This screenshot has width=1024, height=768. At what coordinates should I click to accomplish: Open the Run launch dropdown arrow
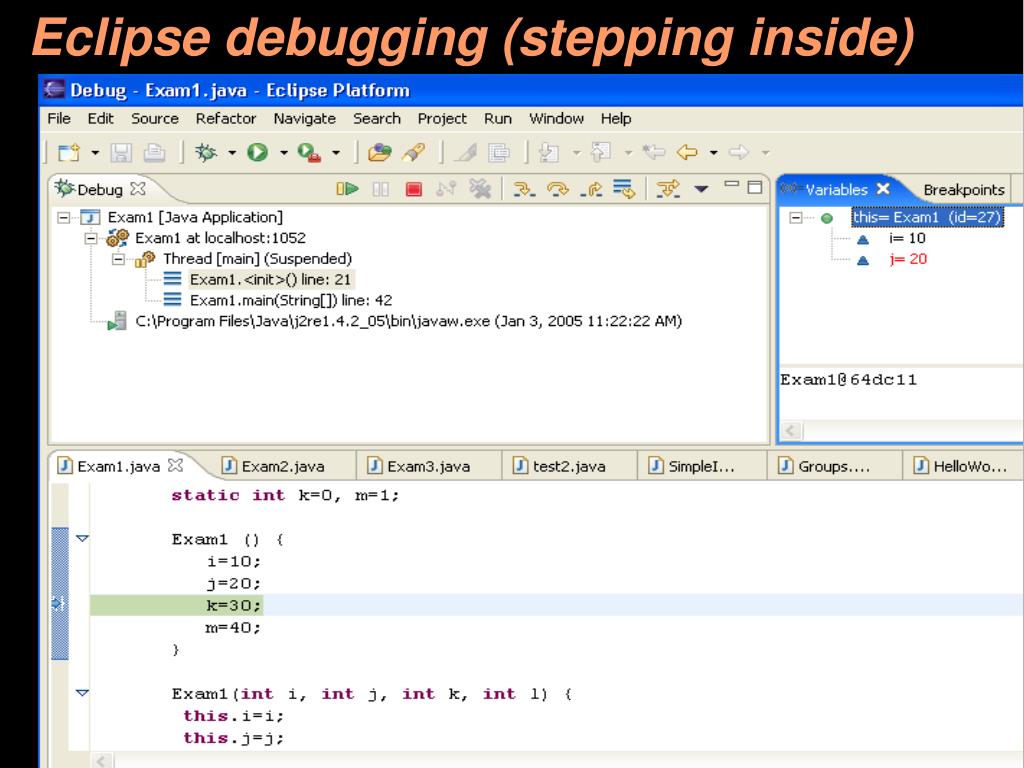(x=284, y=153)
